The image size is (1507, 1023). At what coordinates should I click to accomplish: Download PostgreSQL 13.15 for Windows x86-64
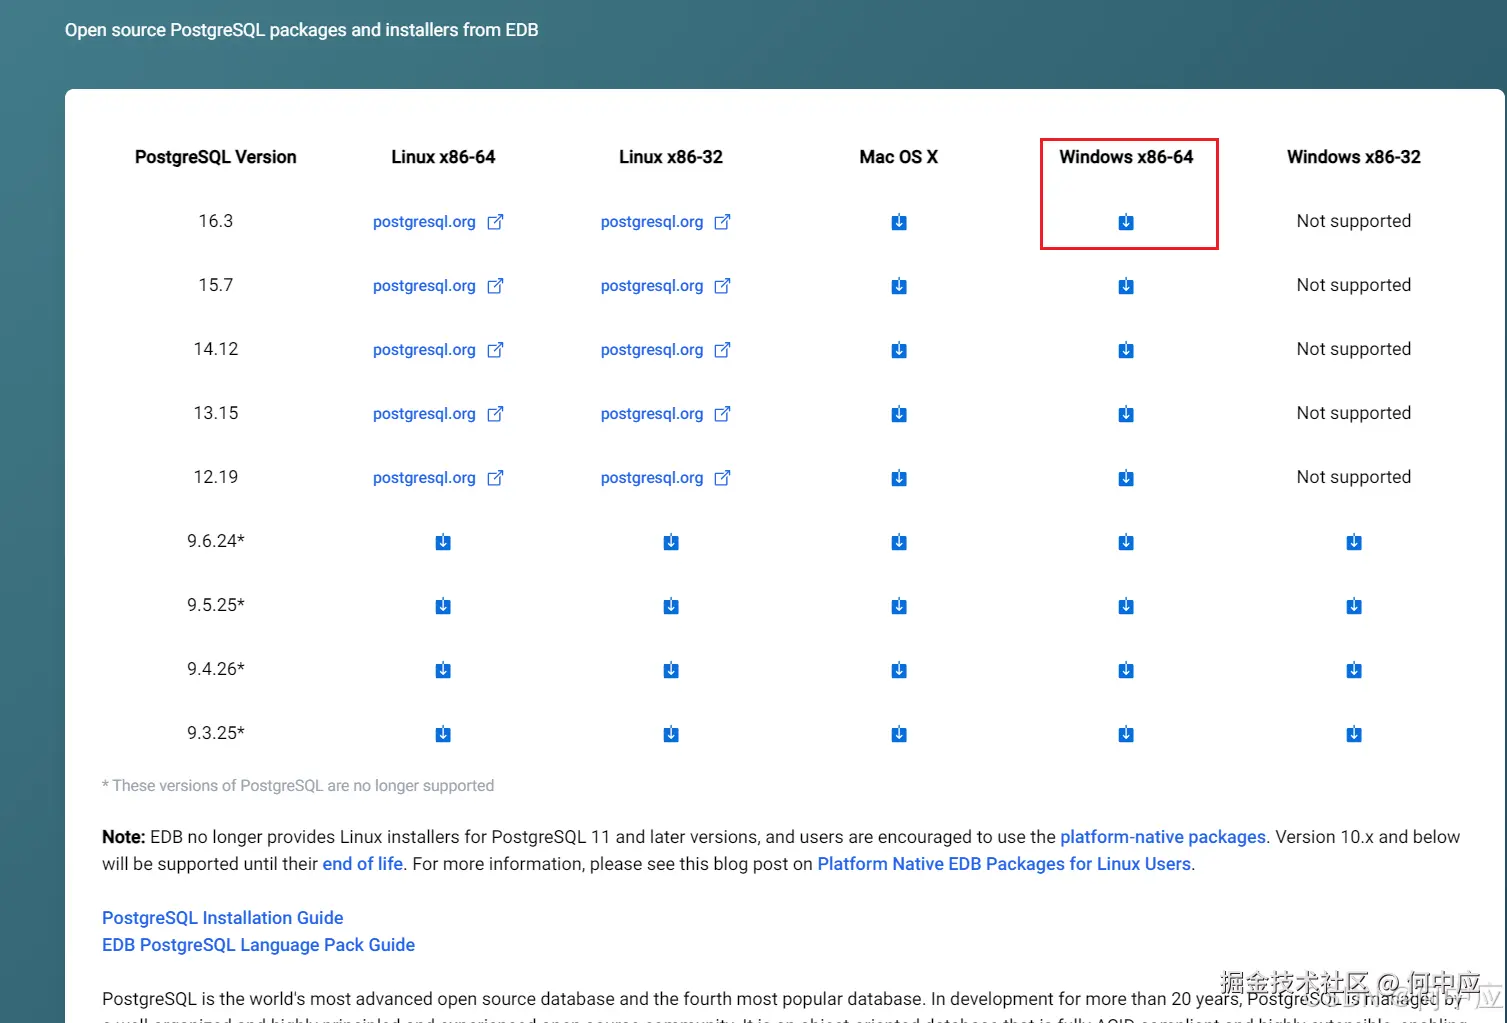1126,414
